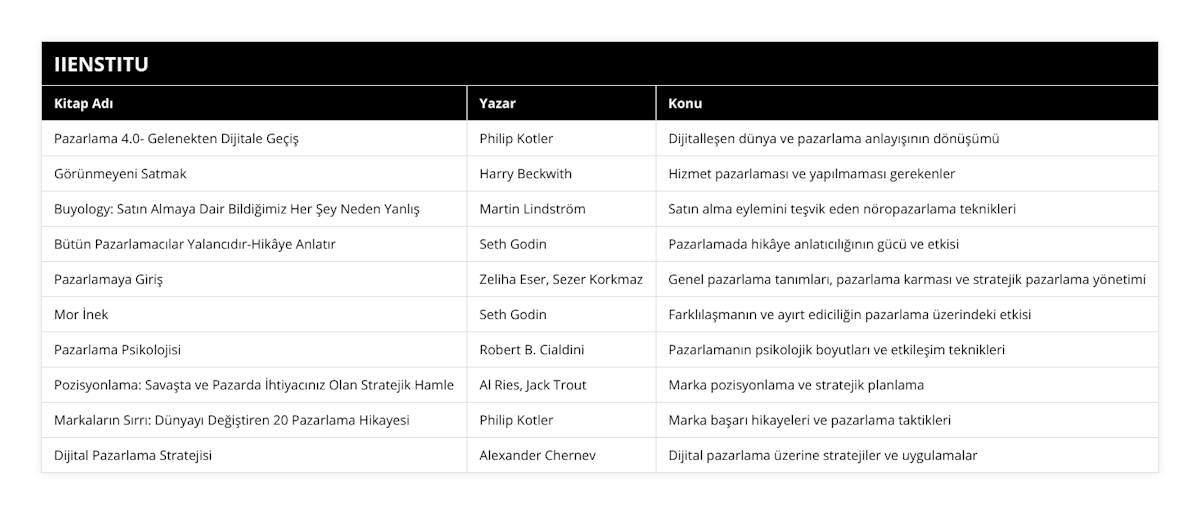
Task: Select the Kitap Adı column header
Action: tap(82, 103)
